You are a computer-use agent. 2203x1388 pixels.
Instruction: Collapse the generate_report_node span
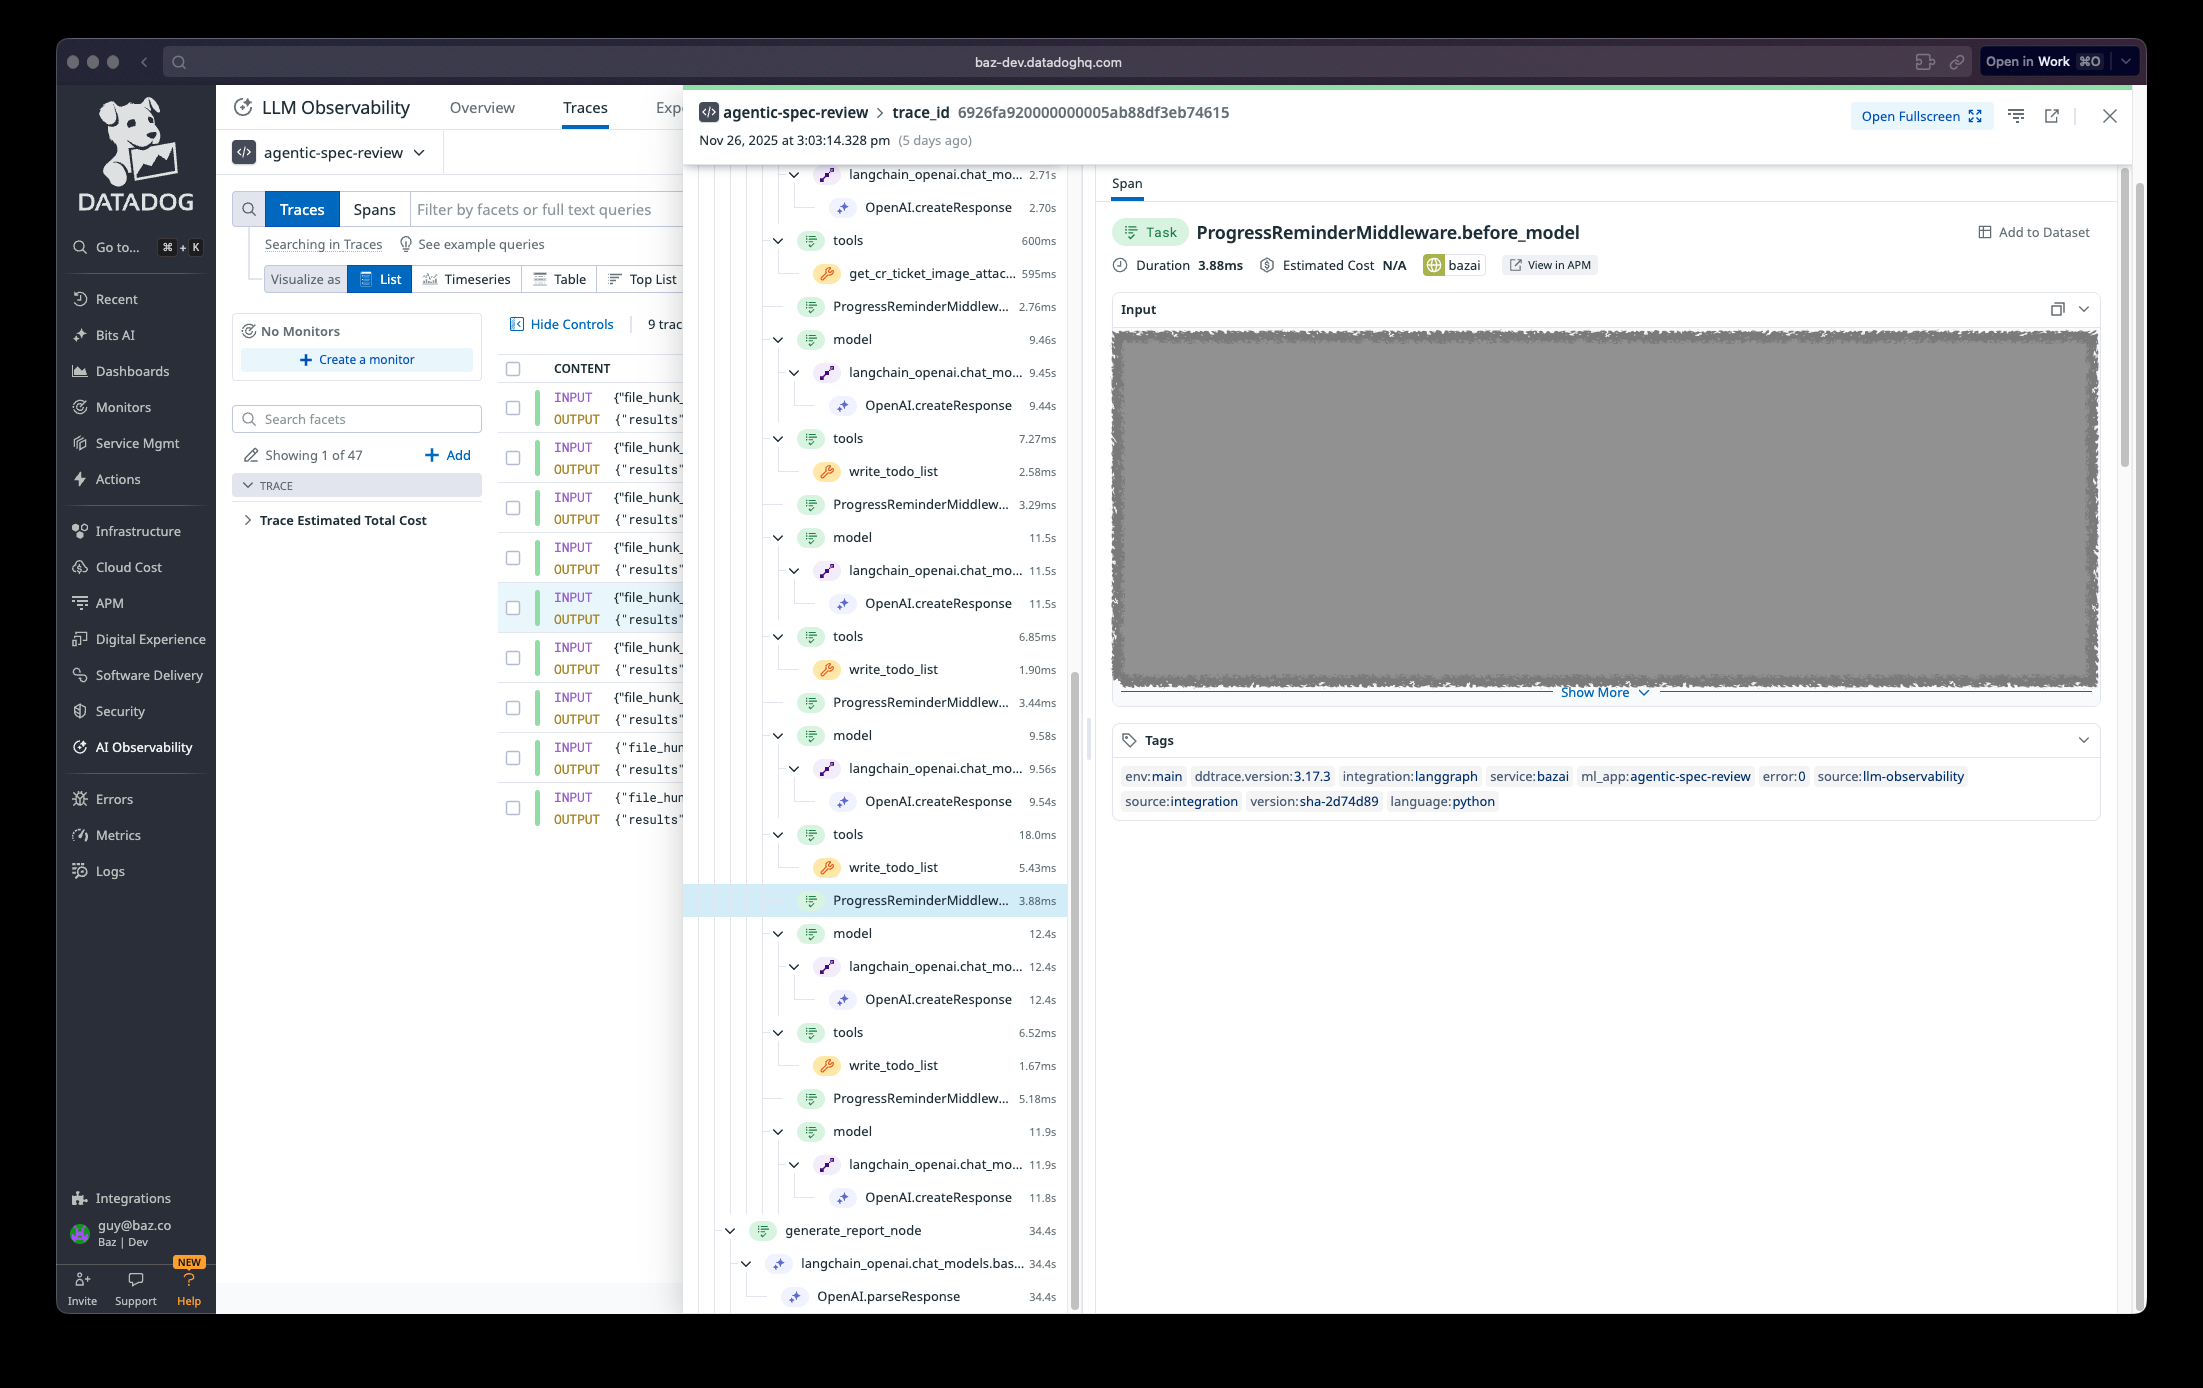730,1231
